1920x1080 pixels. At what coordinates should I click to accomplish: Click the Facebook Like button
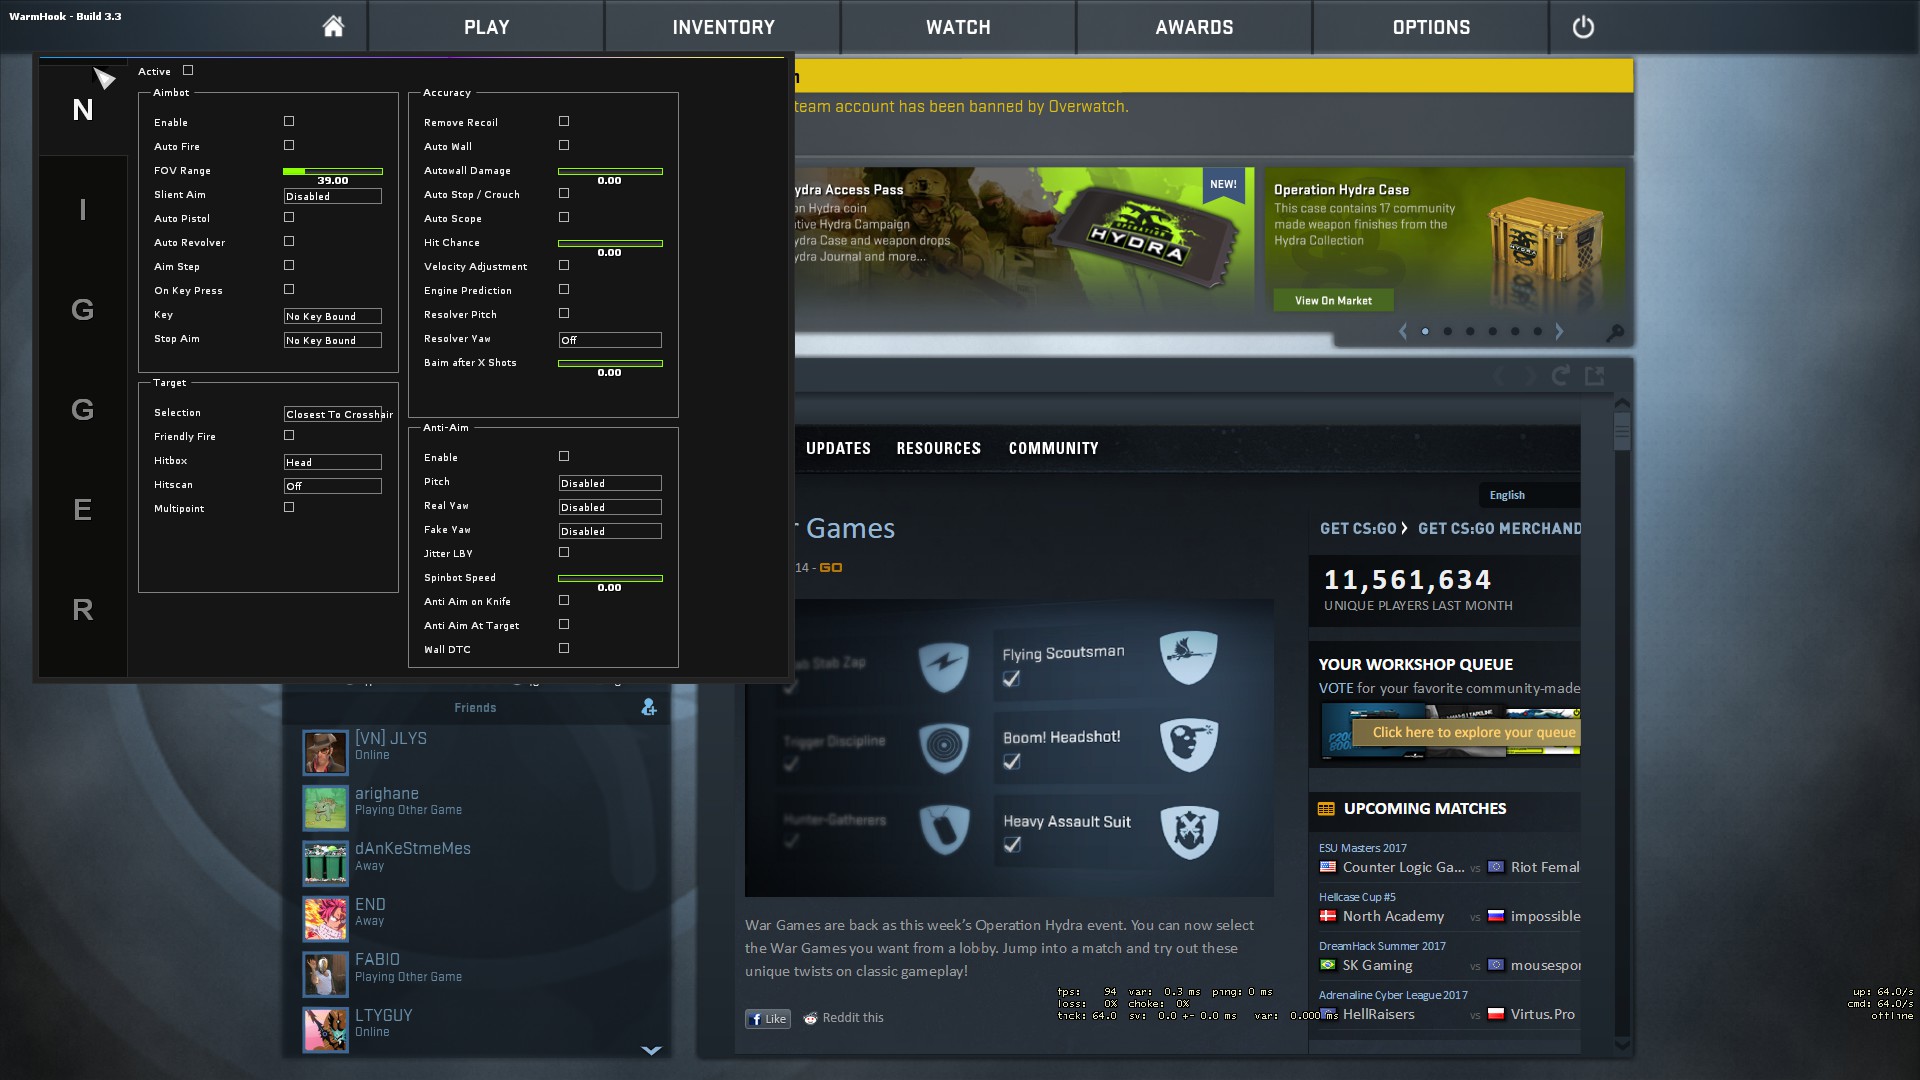768,1019
